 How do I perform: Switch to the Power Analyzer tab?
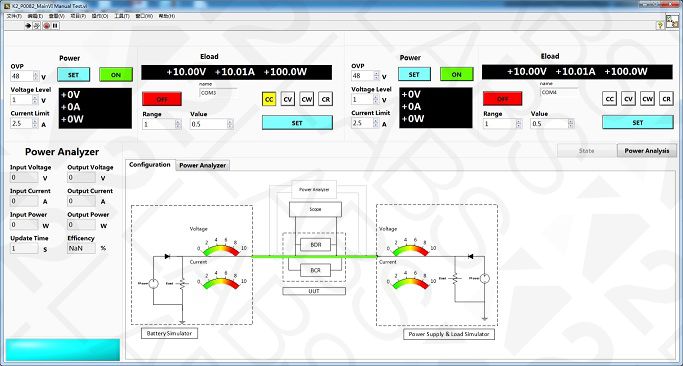203,166
